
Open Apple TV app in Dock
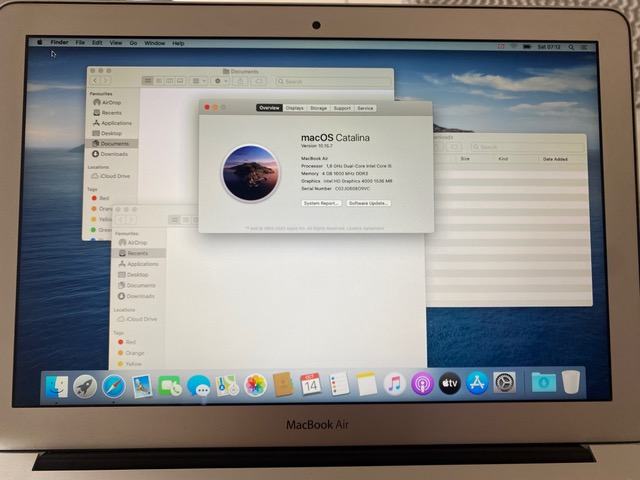[449, 383]
